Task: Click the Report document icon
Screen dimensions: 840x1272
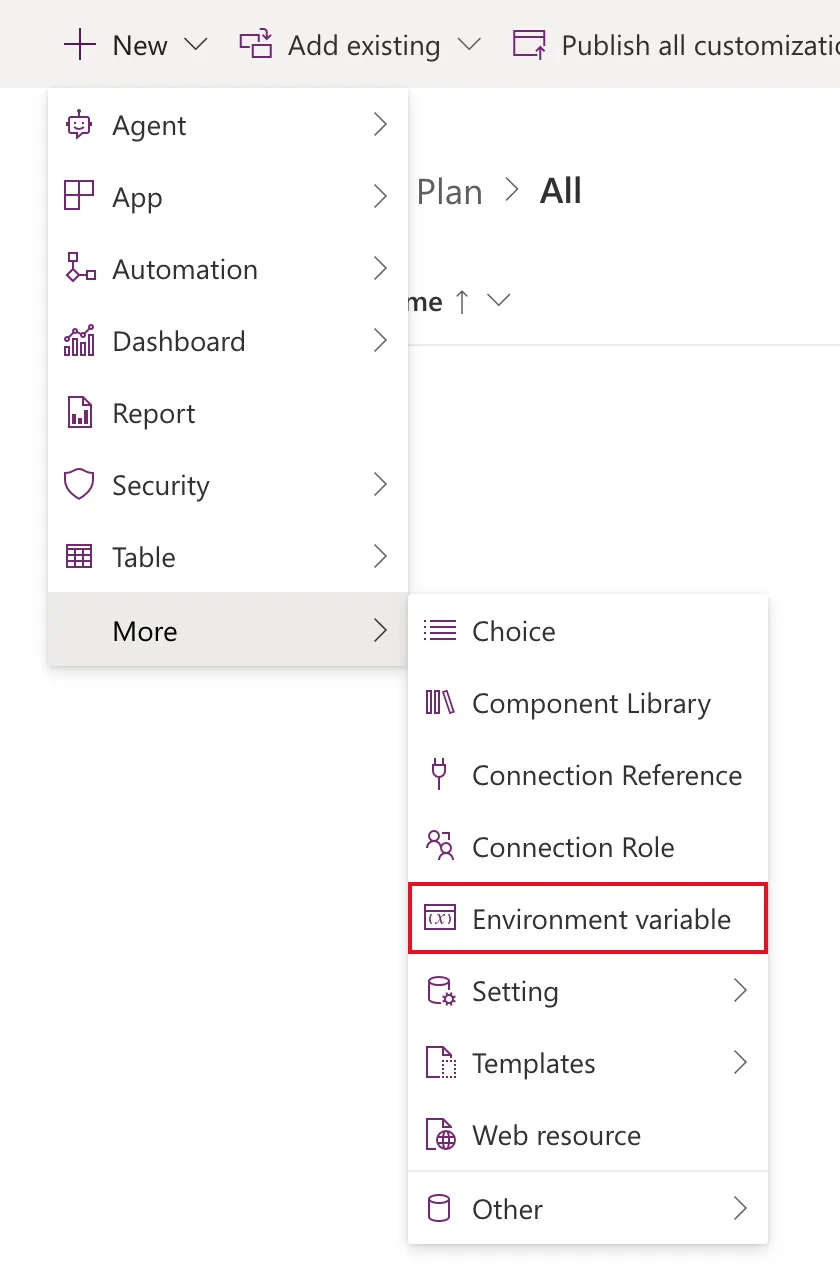Action: pyautogui.click(x=79, y=413)
